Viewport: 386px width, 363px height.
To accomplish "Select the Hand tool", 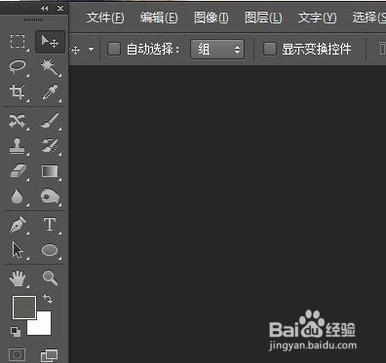I will coord(17,278).
